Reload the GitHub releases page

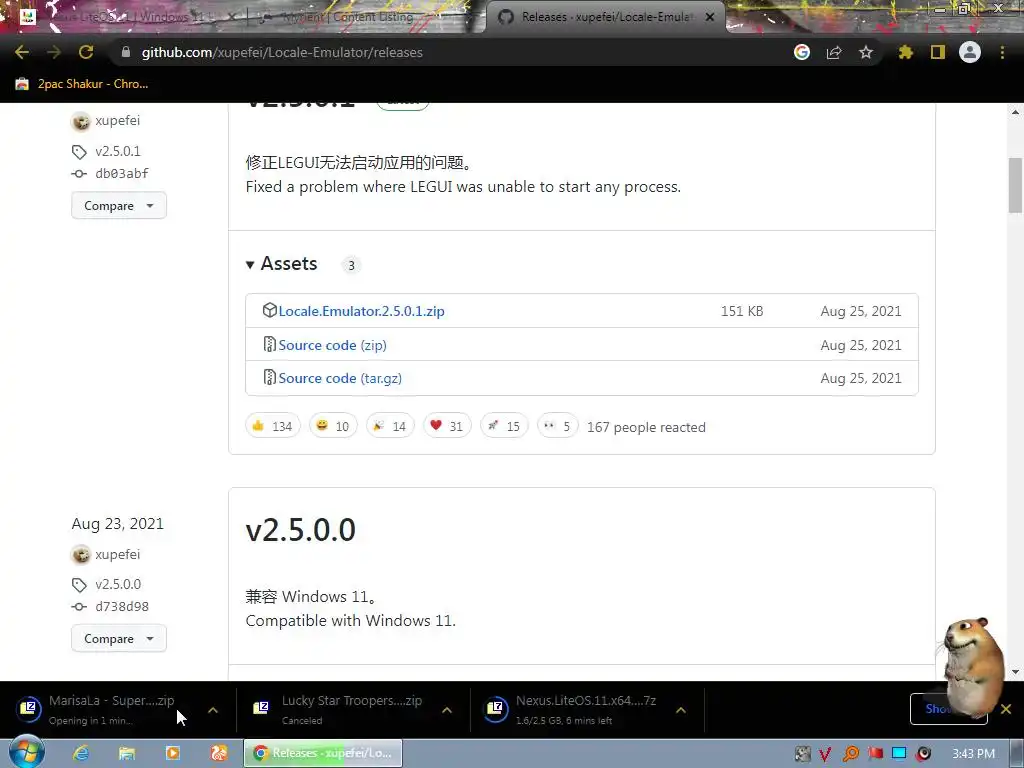[86, 52]
